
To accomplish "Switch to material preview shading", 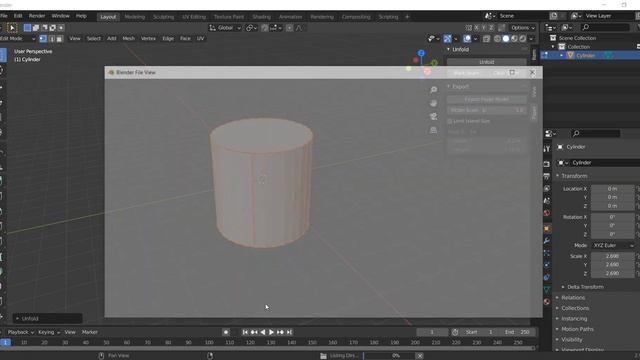I will [x=514, y=39].
